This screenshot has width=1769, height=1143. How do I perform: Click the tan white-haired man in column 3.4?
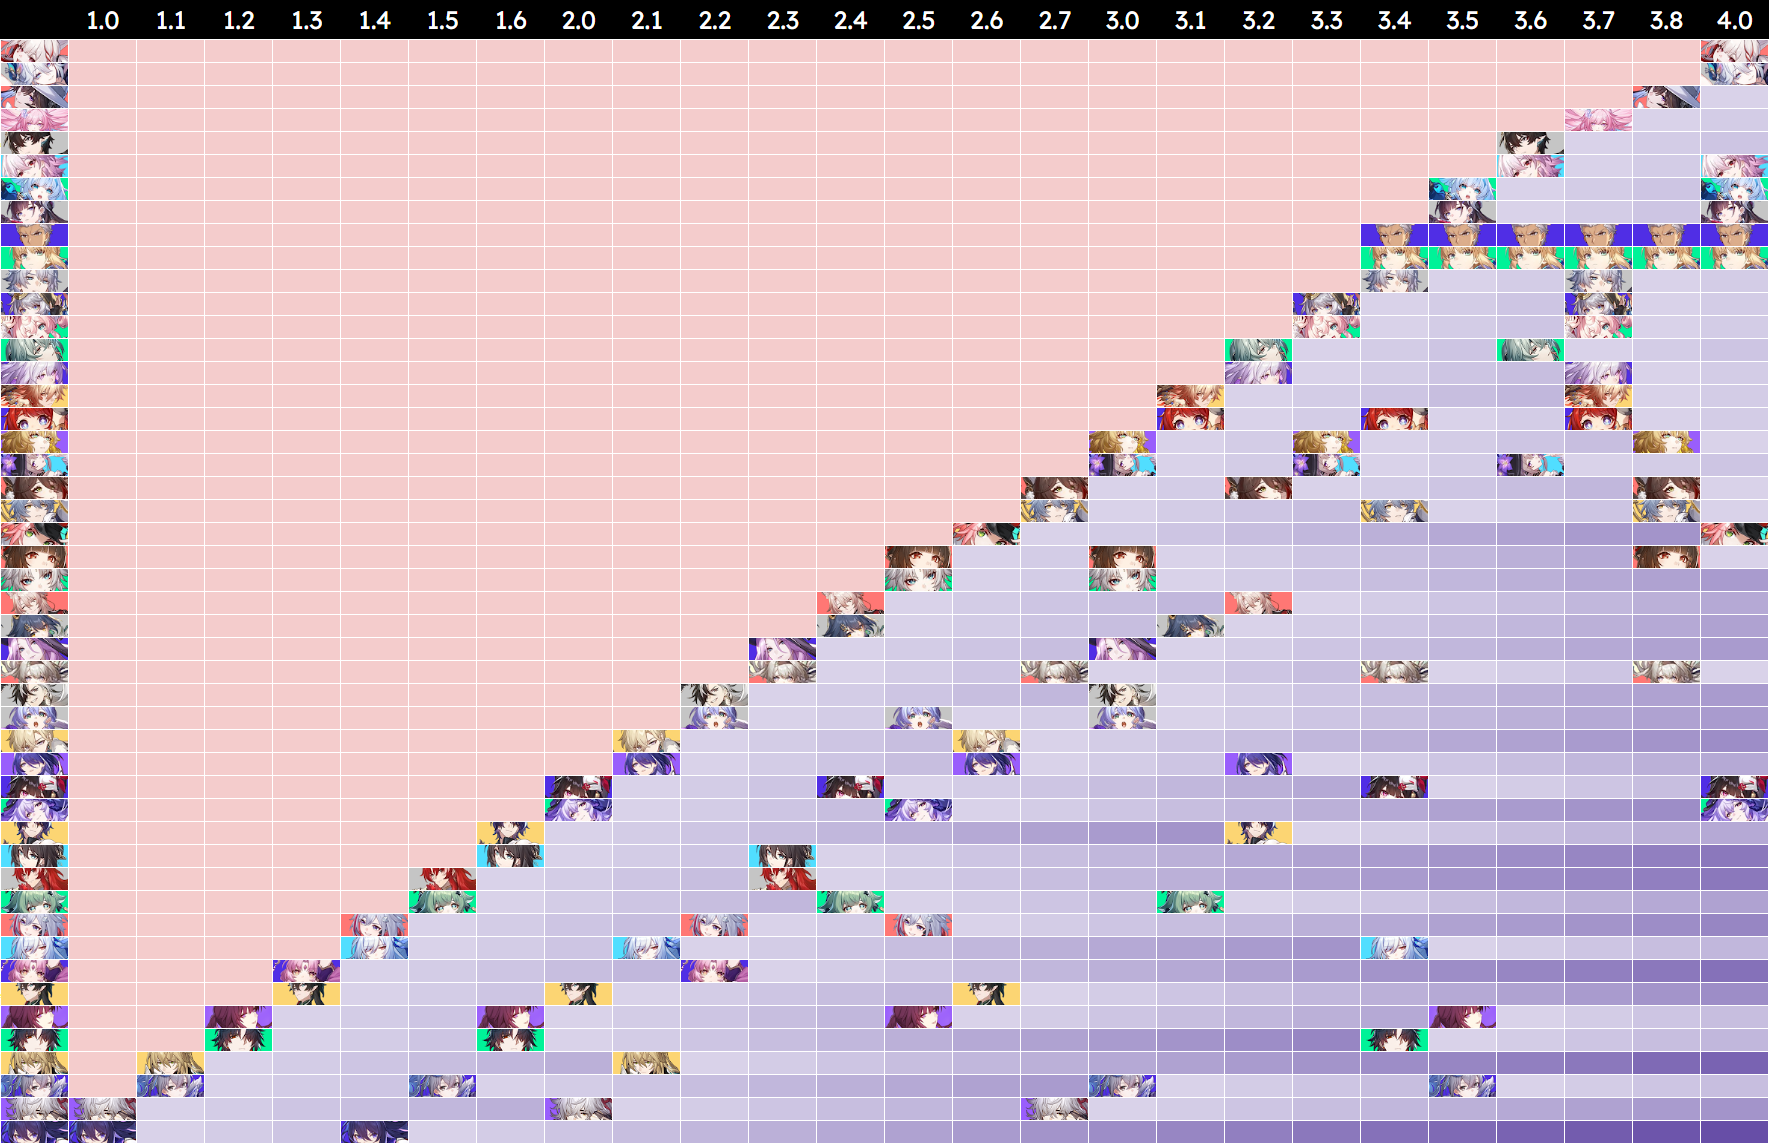point(1394,235)
